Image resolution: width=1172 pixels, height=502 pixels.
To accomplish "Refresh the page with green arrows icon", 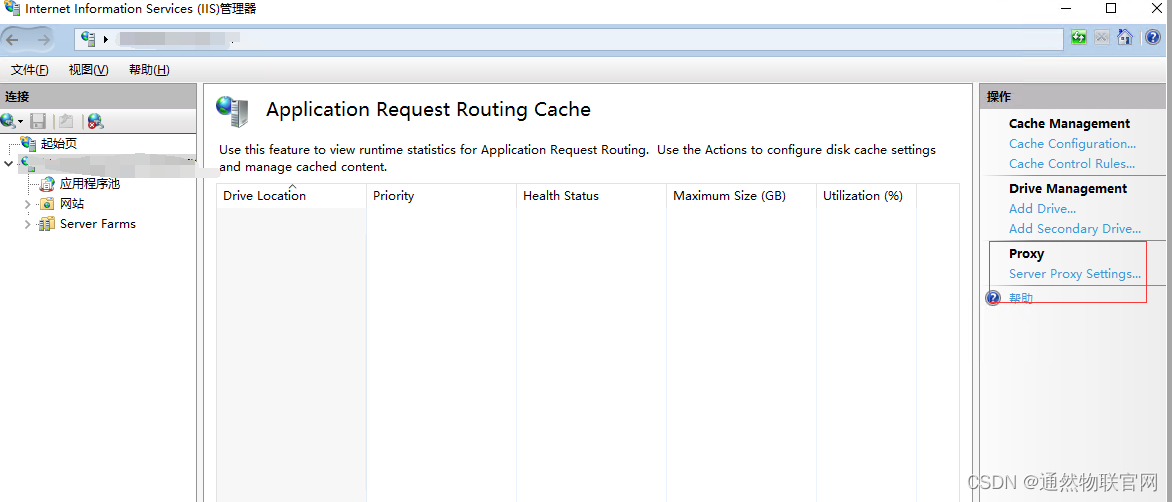I will pyautogui.click(x=1079, y=37).
